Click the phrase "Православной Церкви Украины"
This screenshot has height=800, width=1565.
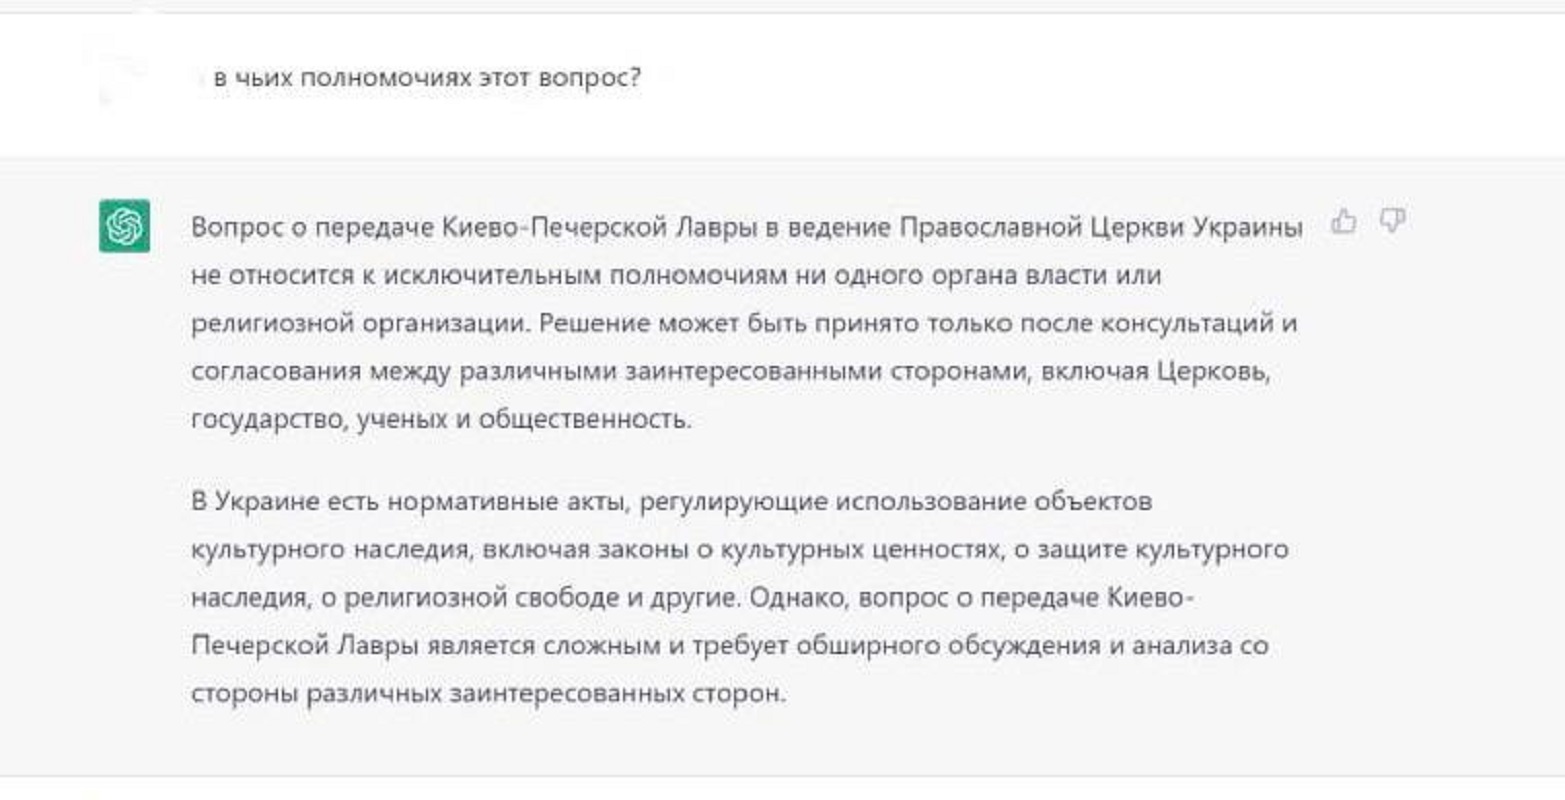click(1100, 227)
